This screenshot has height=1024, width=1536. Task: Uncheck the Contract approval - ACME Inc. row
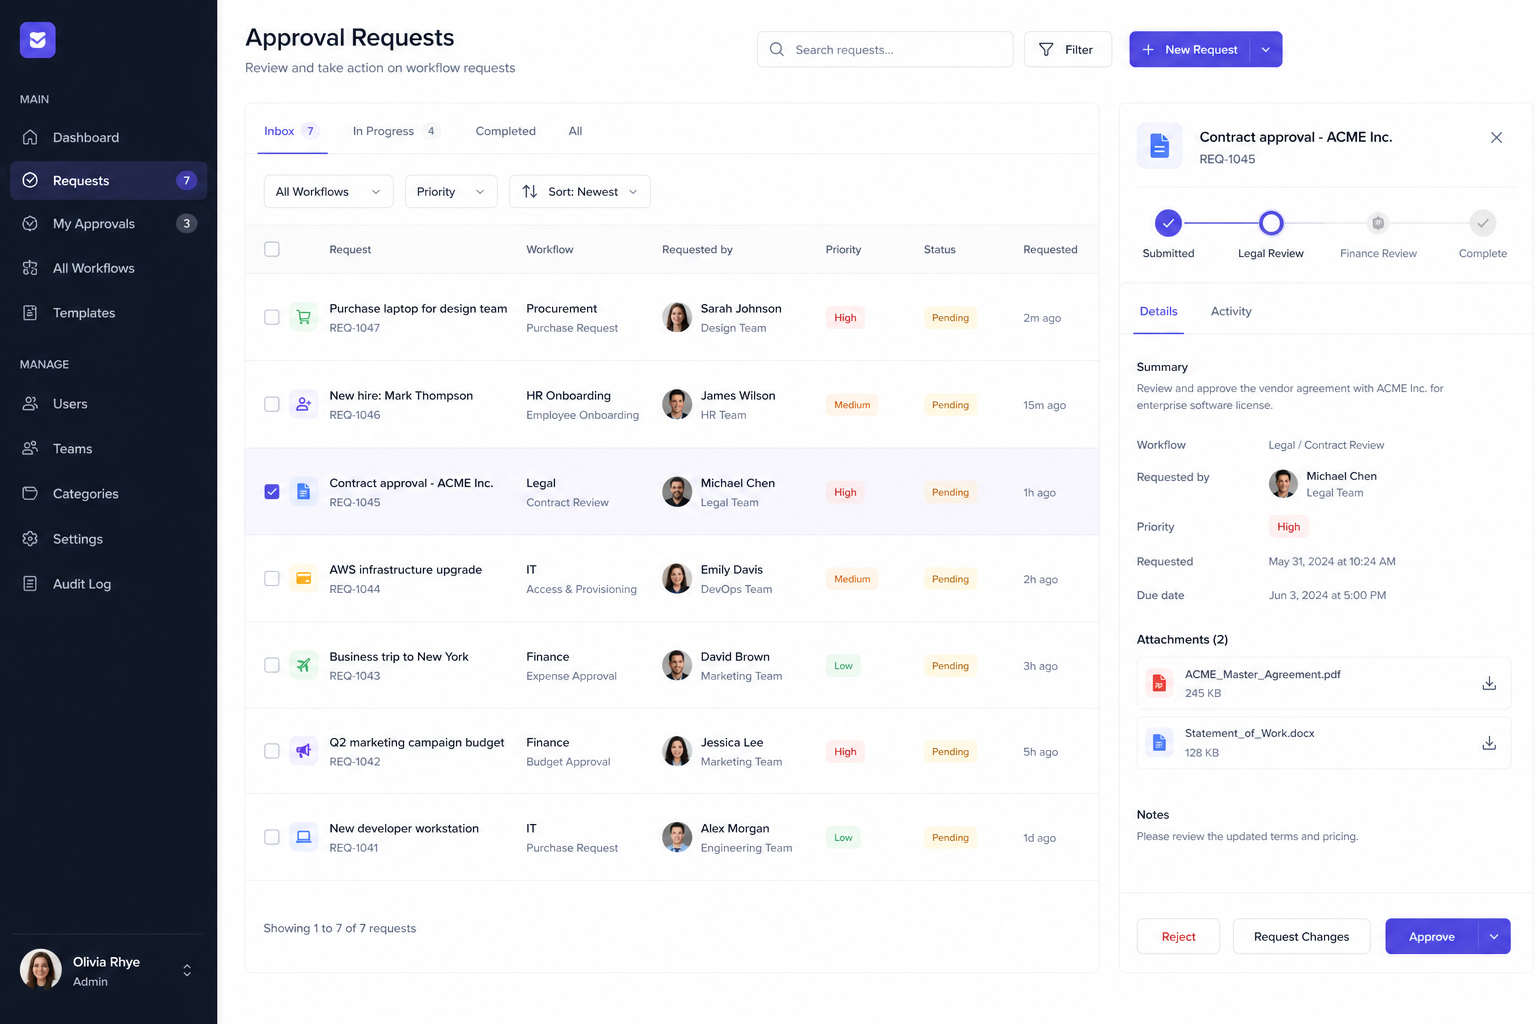tap(272, 492)
